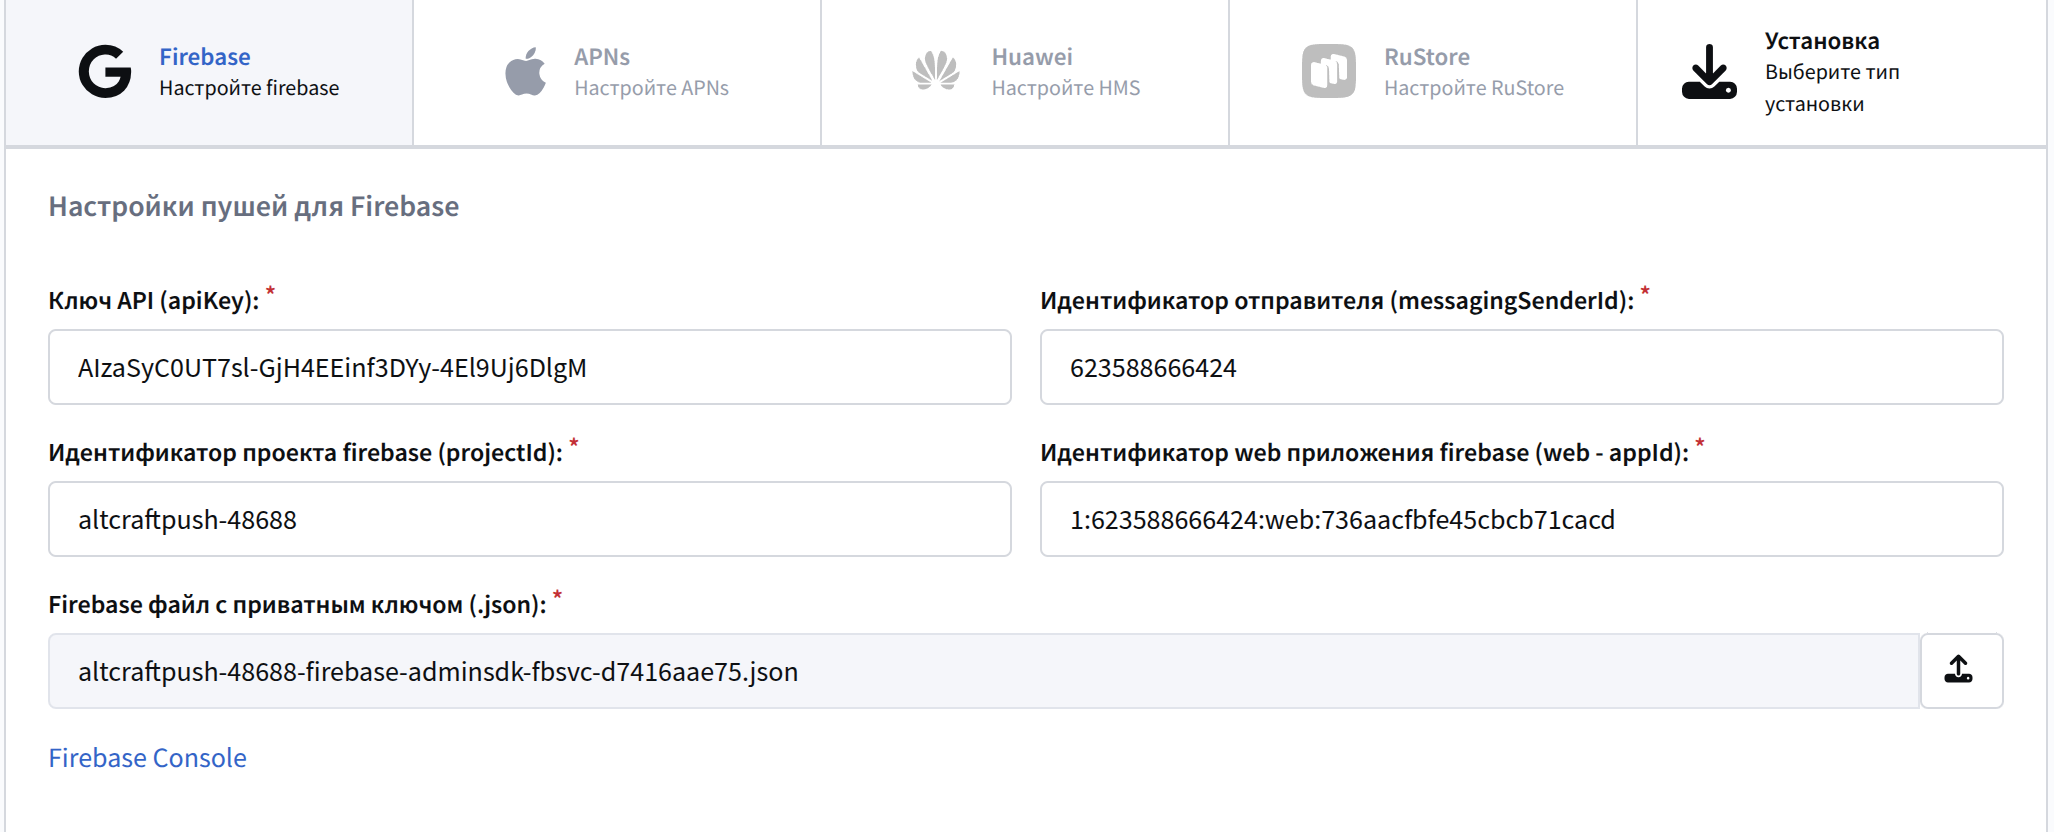Select the Huawei tab label
Screen dimensions: 2054x832
point(1032,57)
